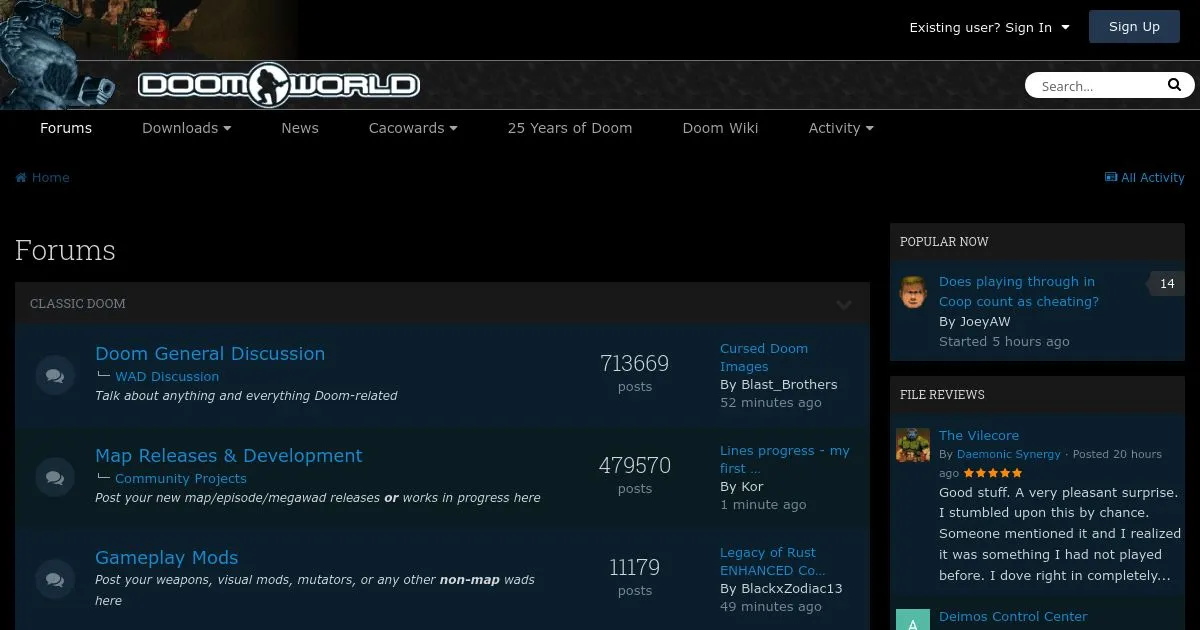Open the Gameplay Mods forum
Image resolution: width=1200 pixels, height=630 pixels.
point(167,558)
